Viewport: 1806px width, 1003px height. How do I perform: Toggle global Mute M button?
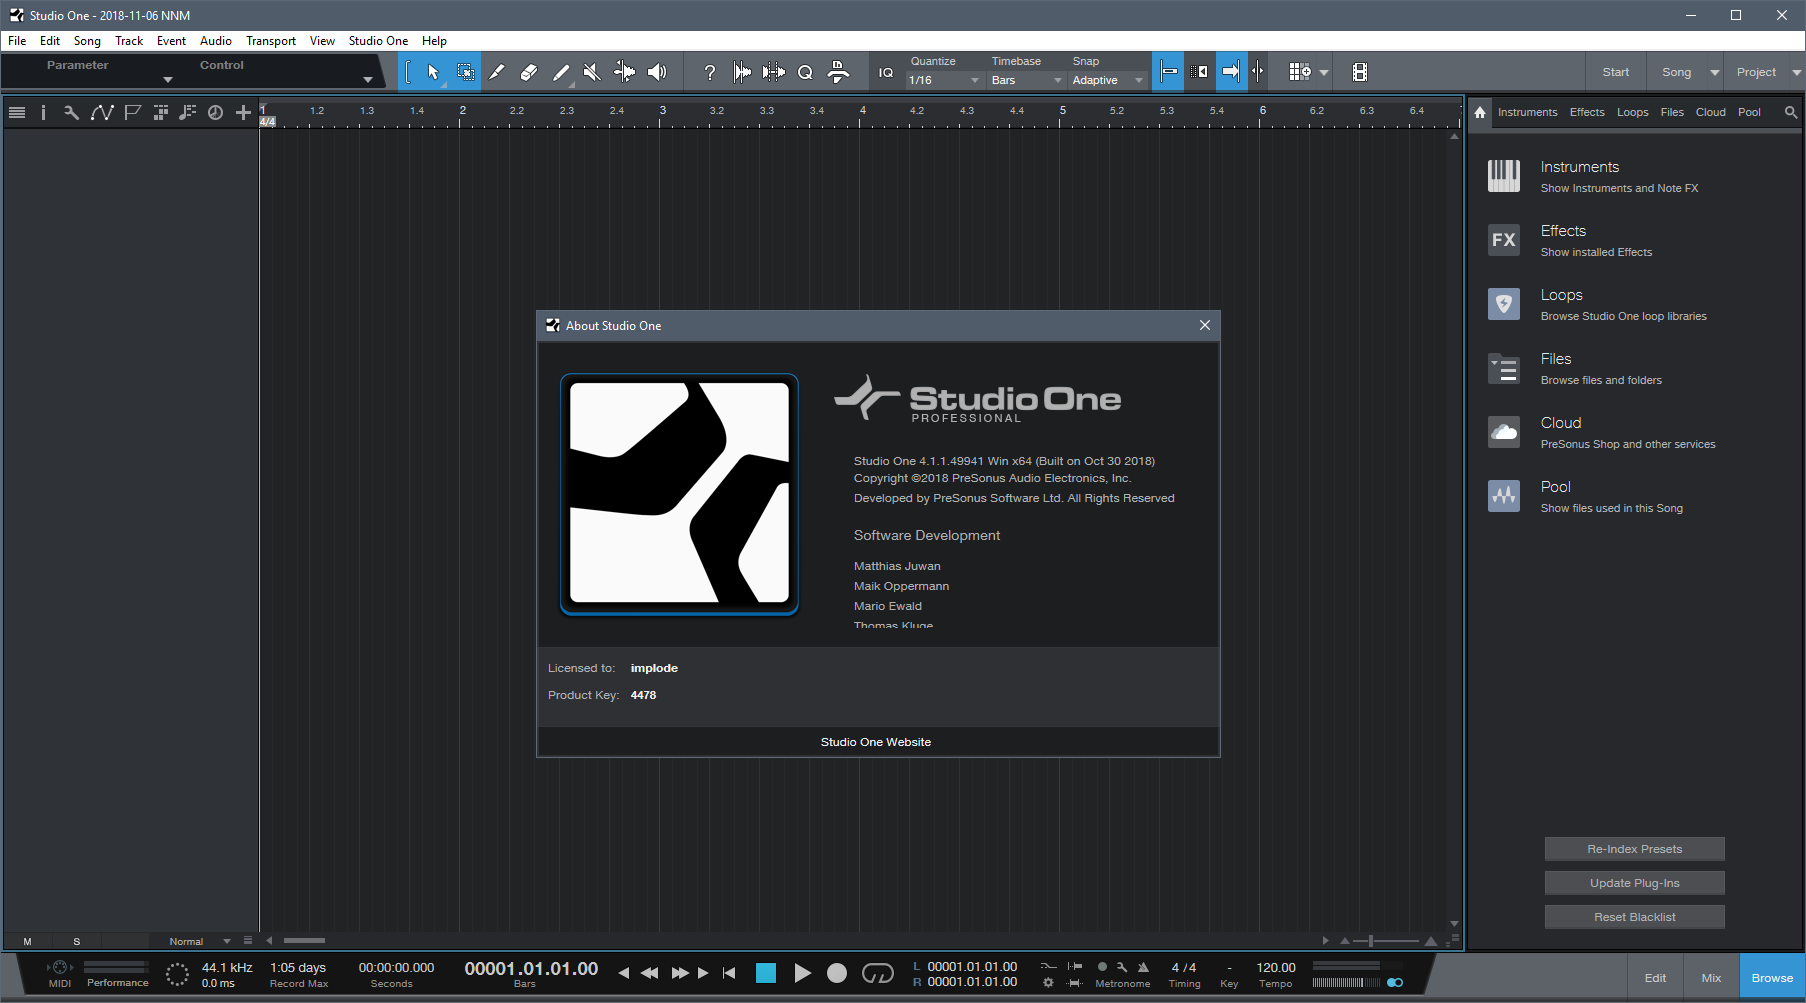tap(27, 941)
